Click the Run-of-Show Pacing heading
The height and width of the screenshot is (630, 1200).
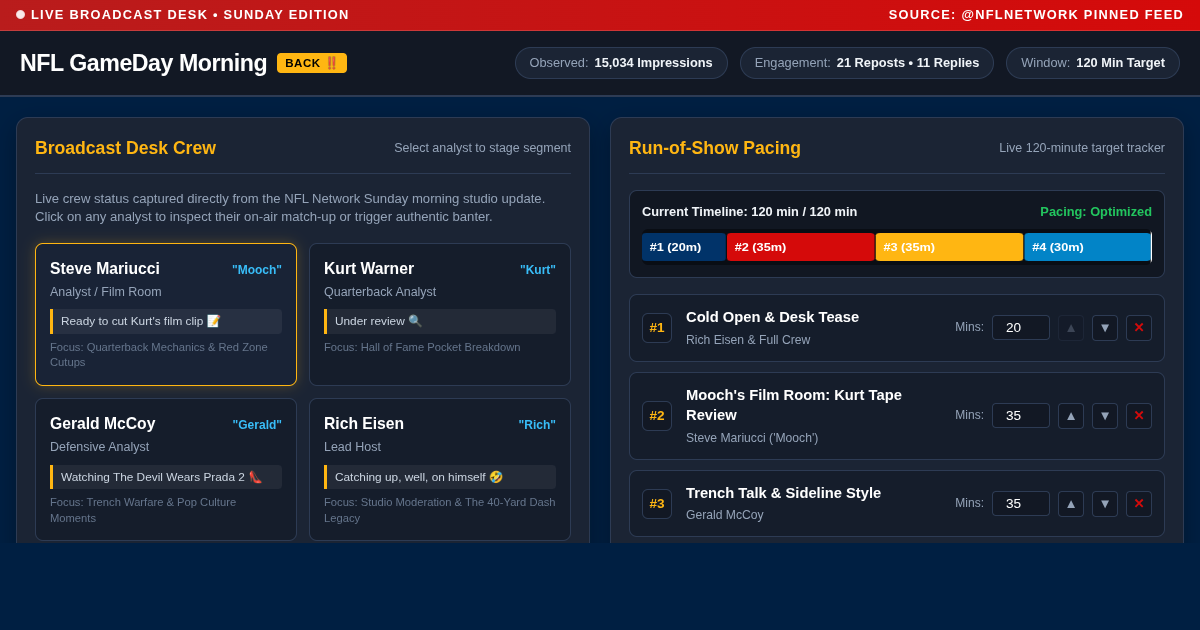click(715, 148)
